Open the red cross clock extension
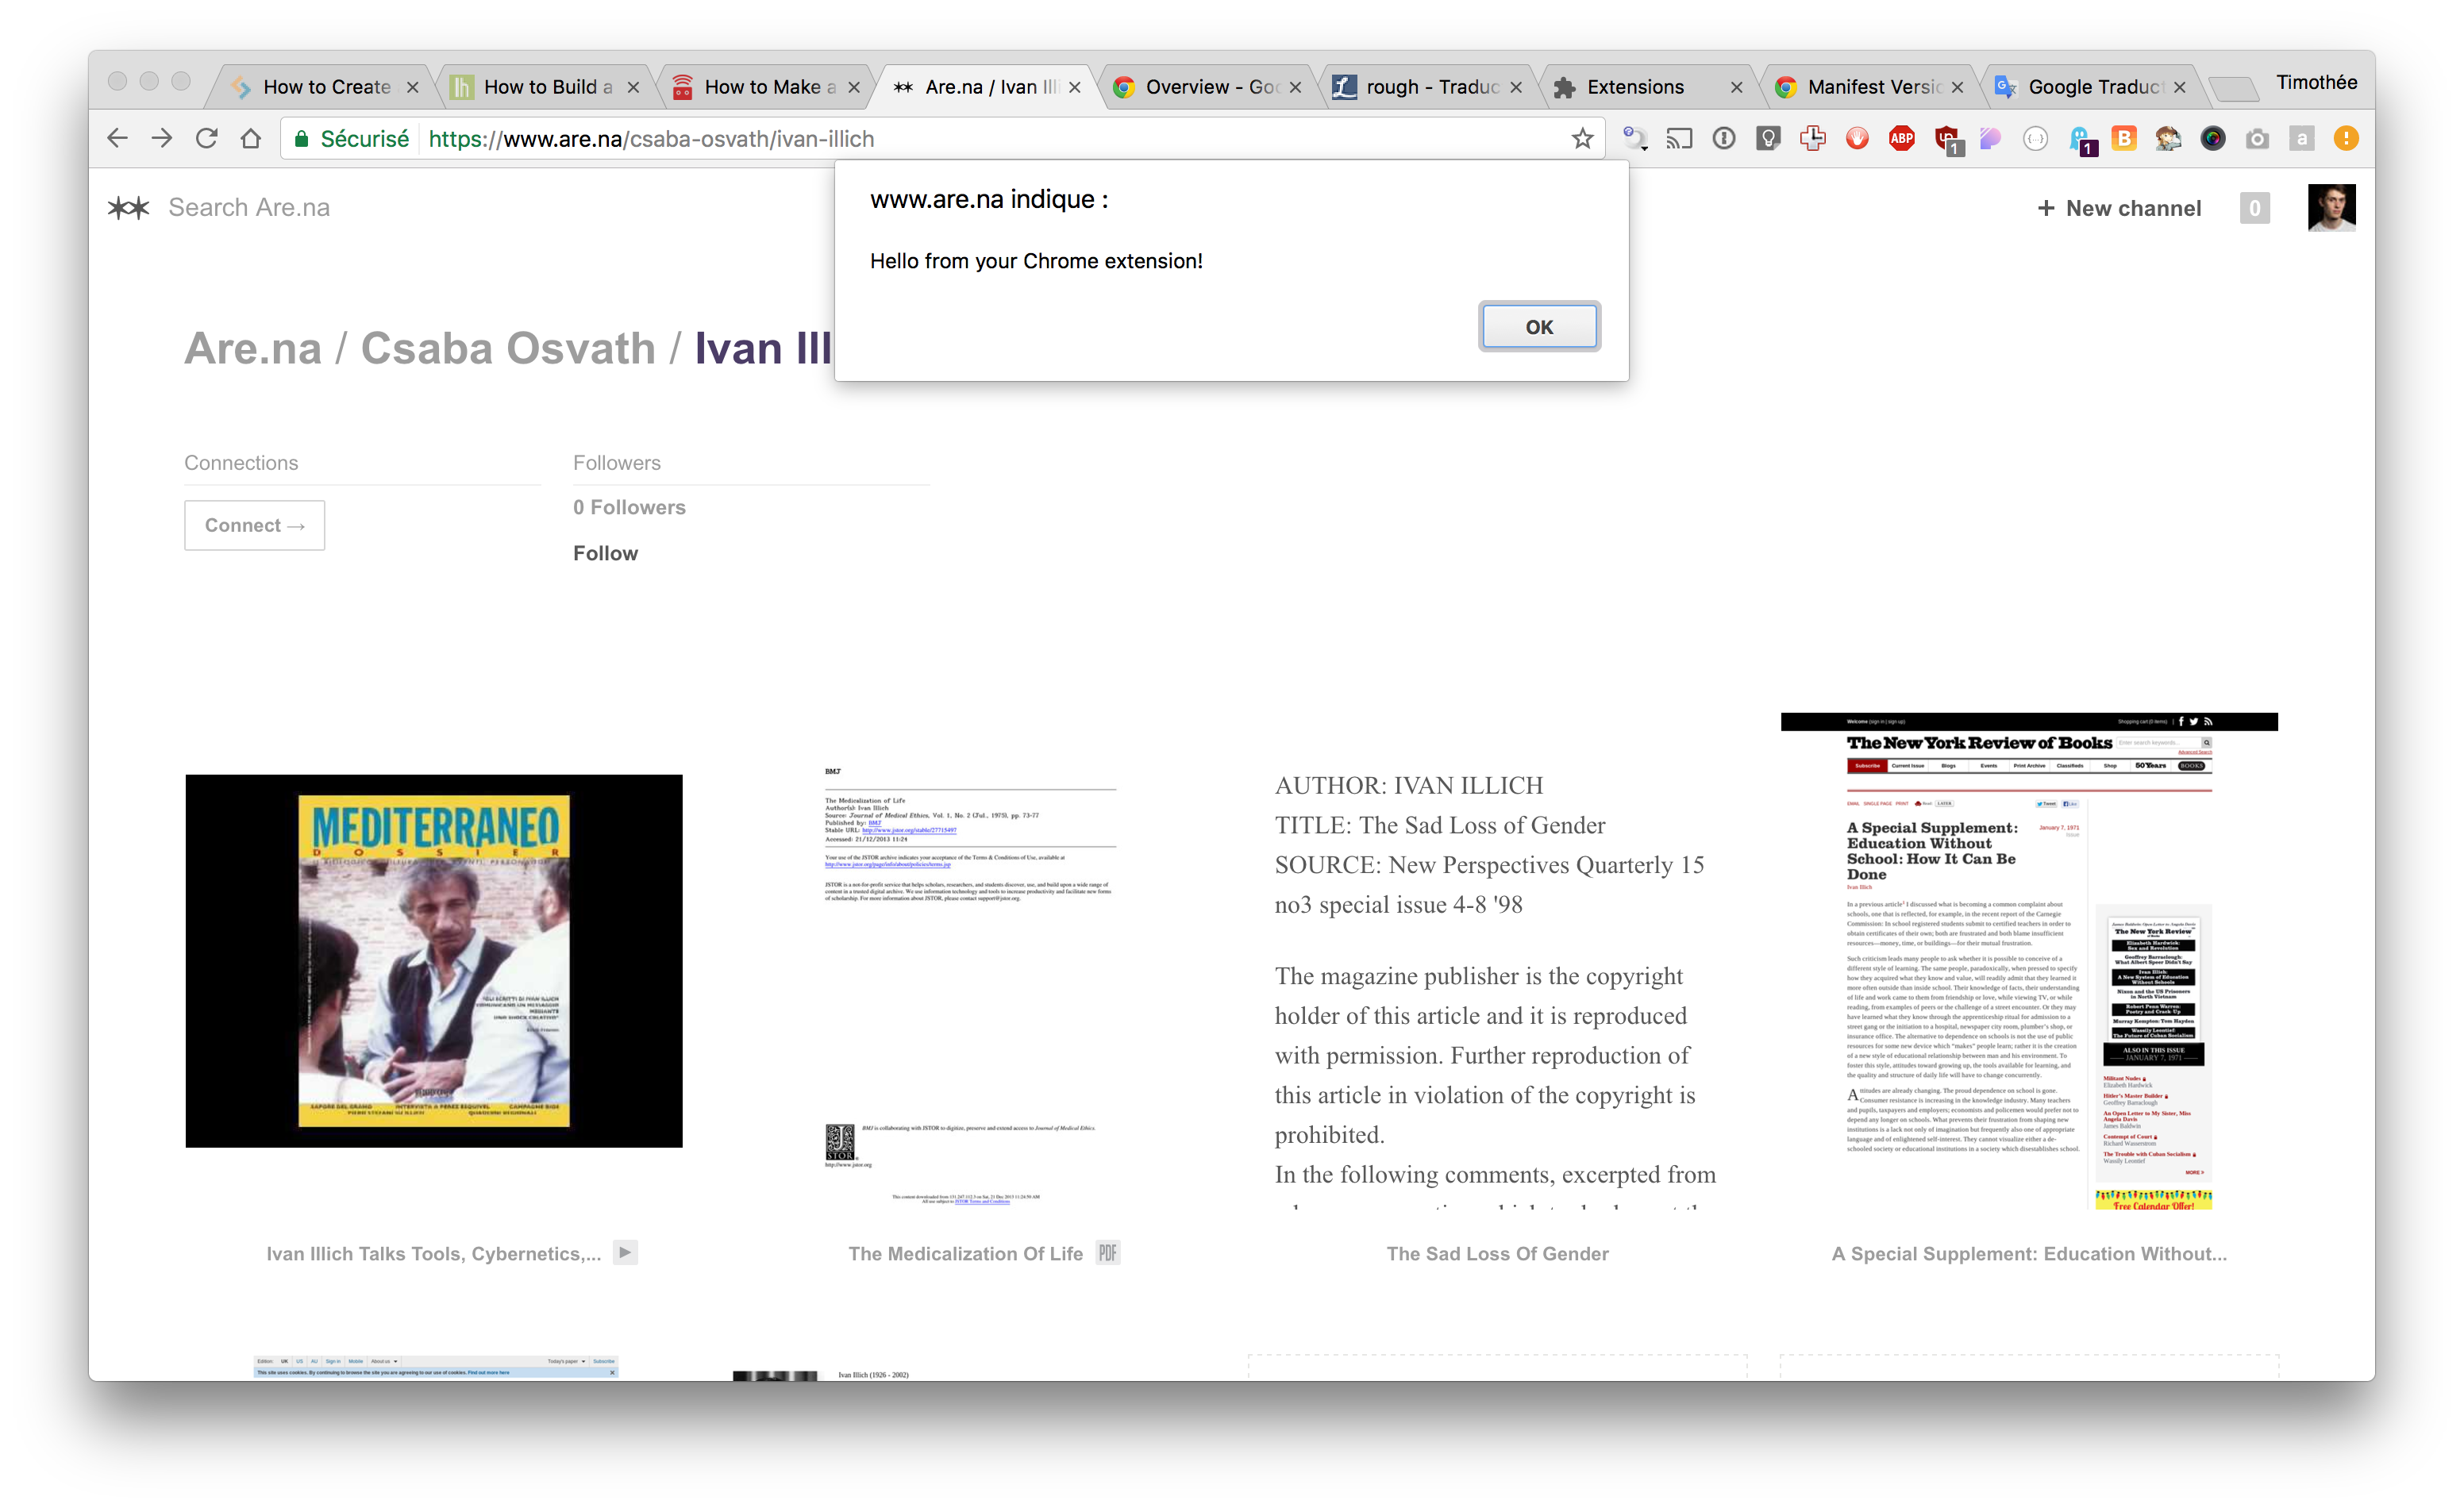 point(1813,139)
